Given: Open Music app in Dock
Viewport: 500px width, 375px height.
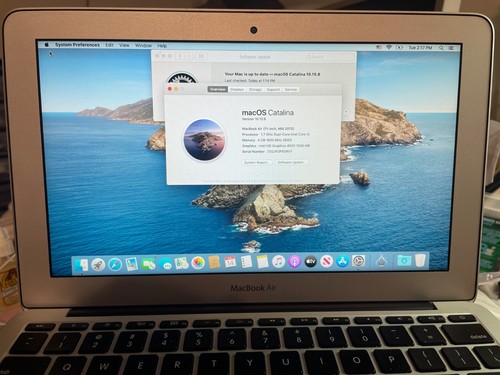Looking at the screenshot, I should pyautogui.click(x=279, y=262).
